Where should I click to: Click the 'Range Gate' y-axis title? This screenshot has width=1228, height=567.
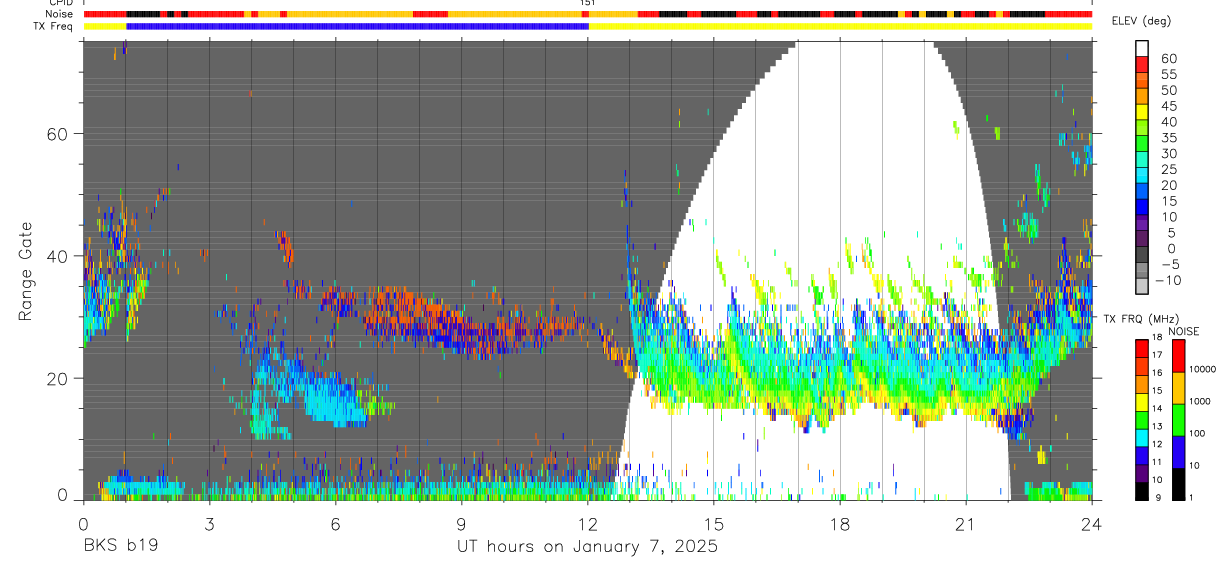coord(26,272)
